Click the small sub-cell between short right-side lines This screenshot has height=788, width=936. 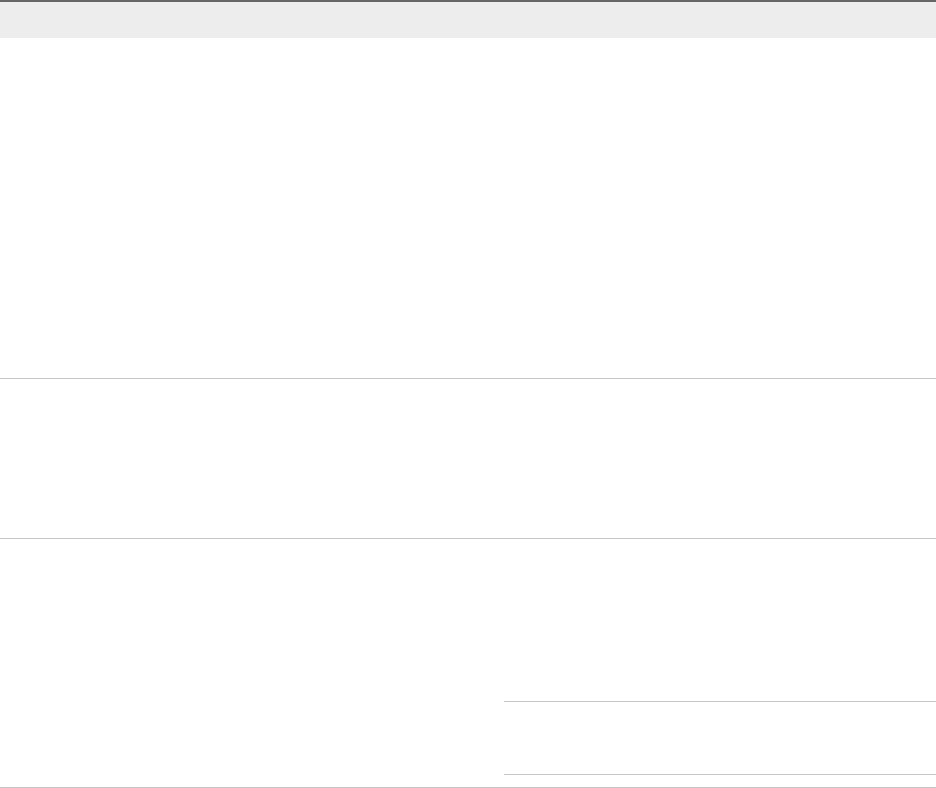(x=720, y=738)
